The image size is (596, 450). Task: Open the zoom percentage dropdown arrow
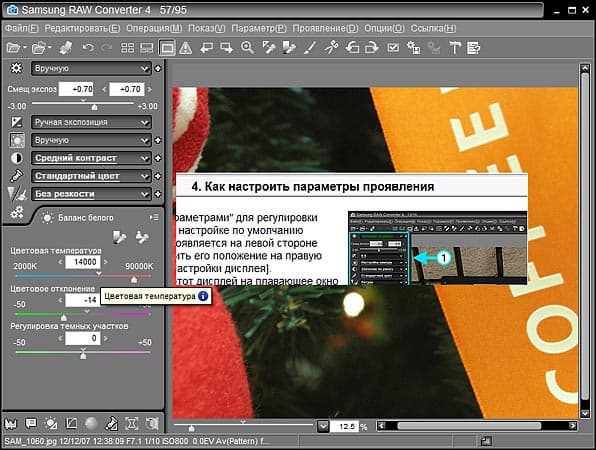323,426
